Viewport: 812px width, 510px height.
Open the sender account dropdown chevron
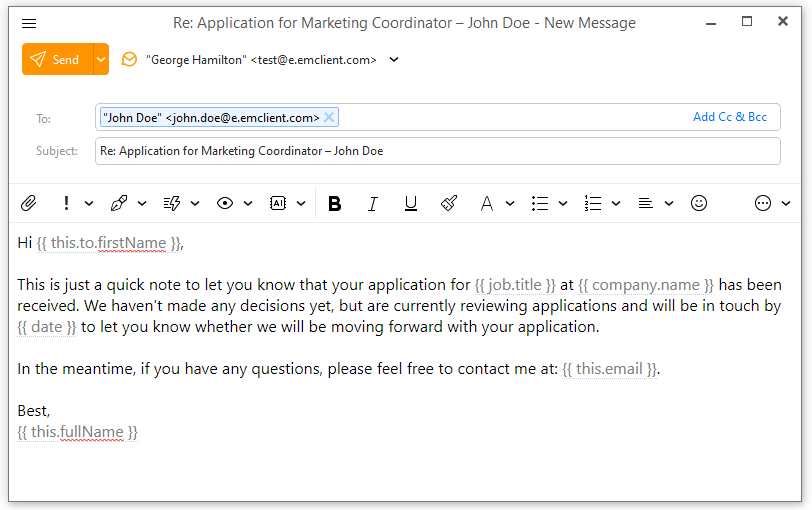pos(394,60)
